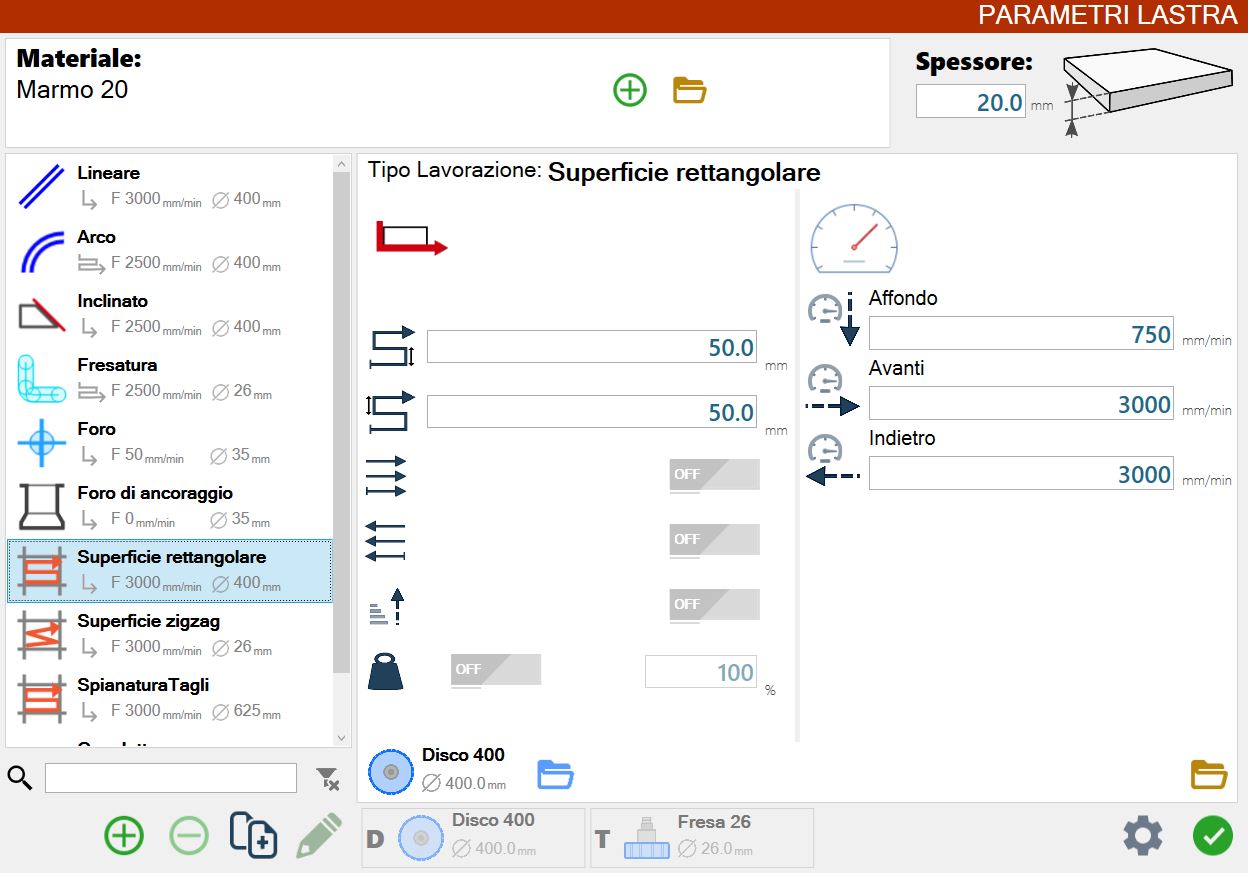Click the machining list scrollbar down arrow
The image size is (1248, 873).
point(342,738)
